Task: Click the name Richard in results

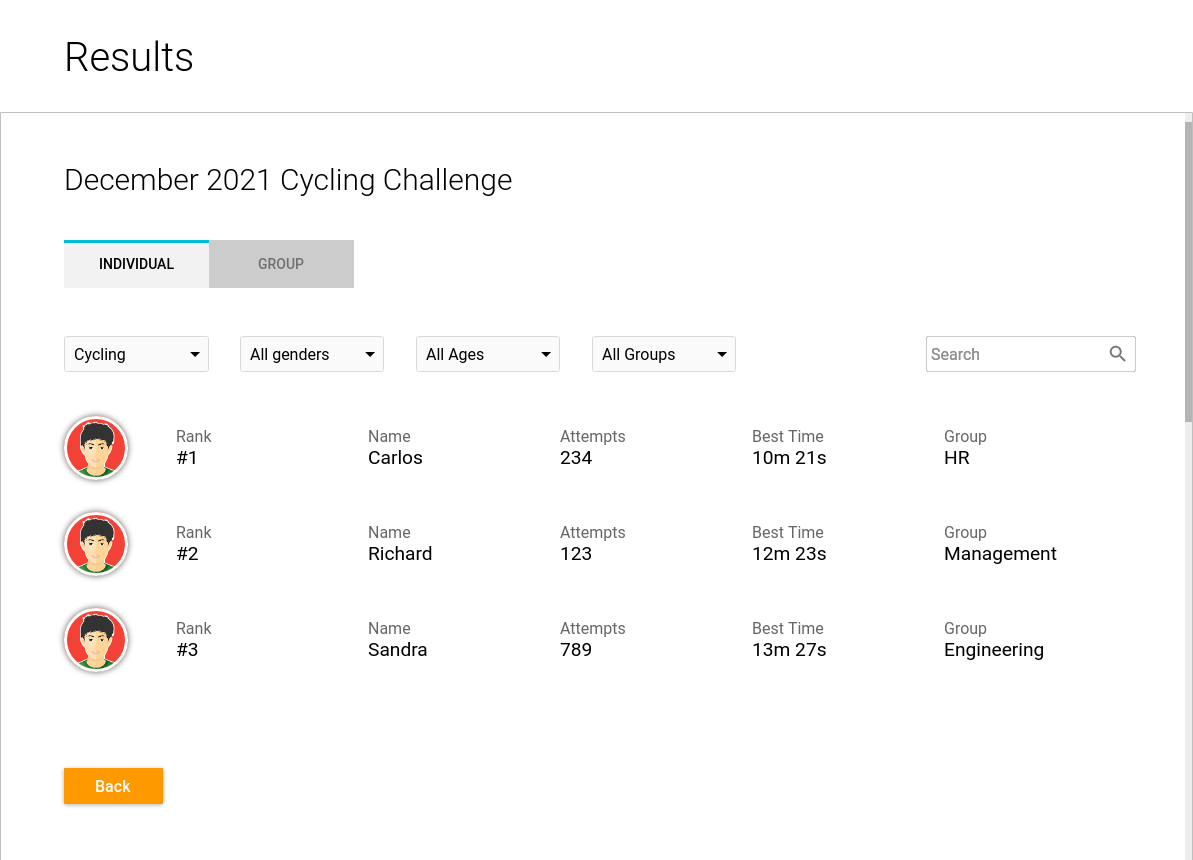Action: [400, 554]
